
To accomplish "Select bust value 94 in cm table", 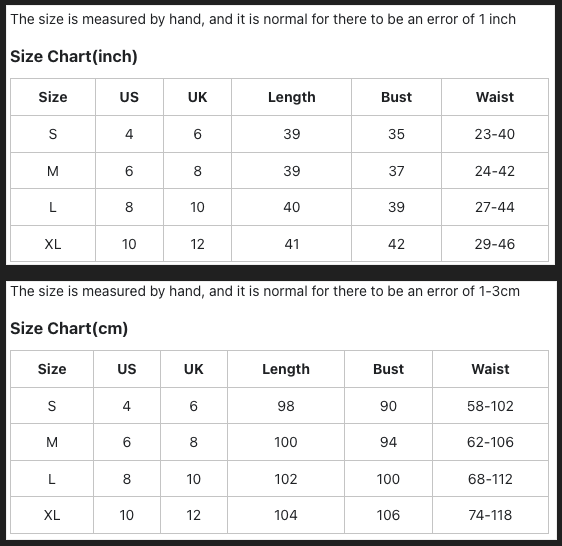I will pos(389,442).
